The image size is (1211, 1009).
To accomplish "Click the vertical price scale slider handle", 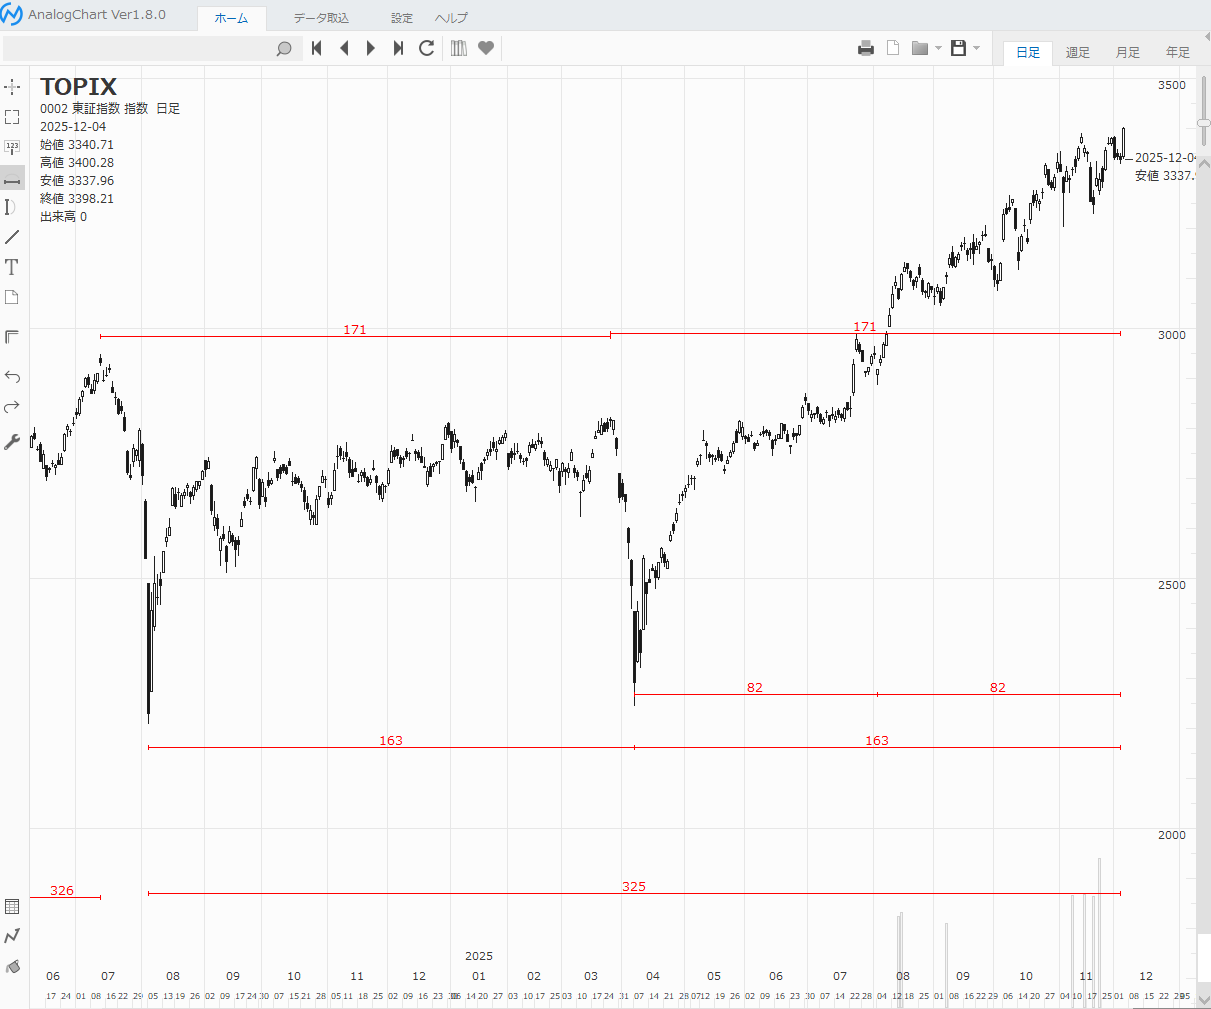I will point(1204,123).
